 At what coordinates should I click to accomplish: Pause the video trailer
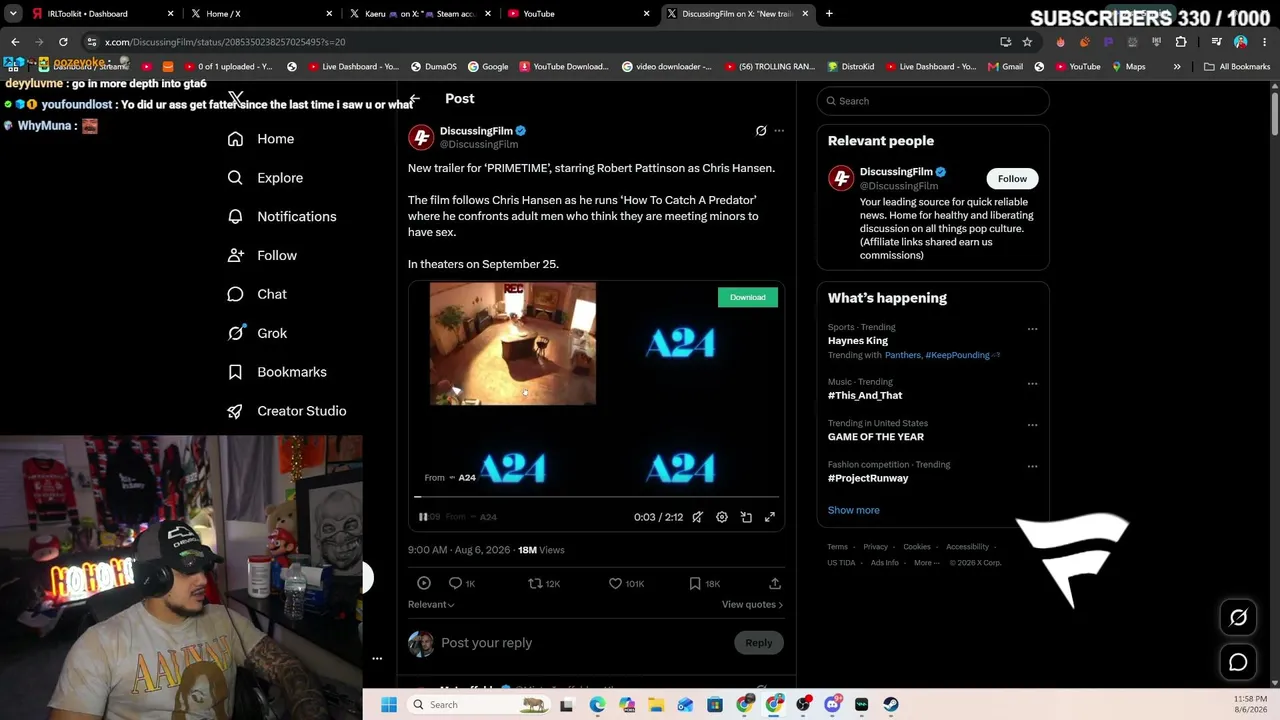pyautogui.click(x=423, y=517)
